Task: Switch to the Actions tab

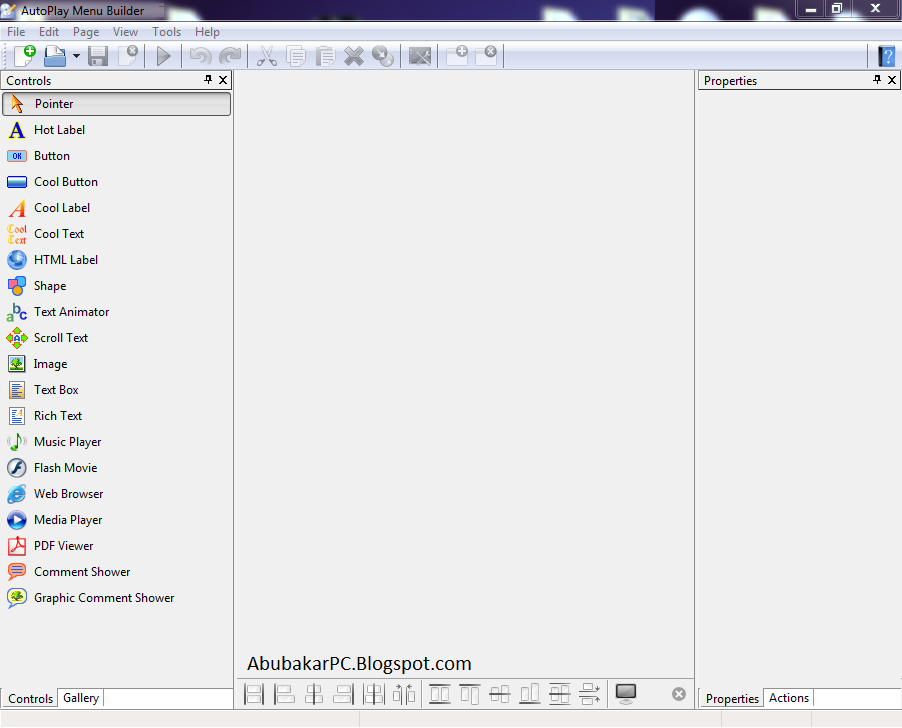Action: click(789, 698)
